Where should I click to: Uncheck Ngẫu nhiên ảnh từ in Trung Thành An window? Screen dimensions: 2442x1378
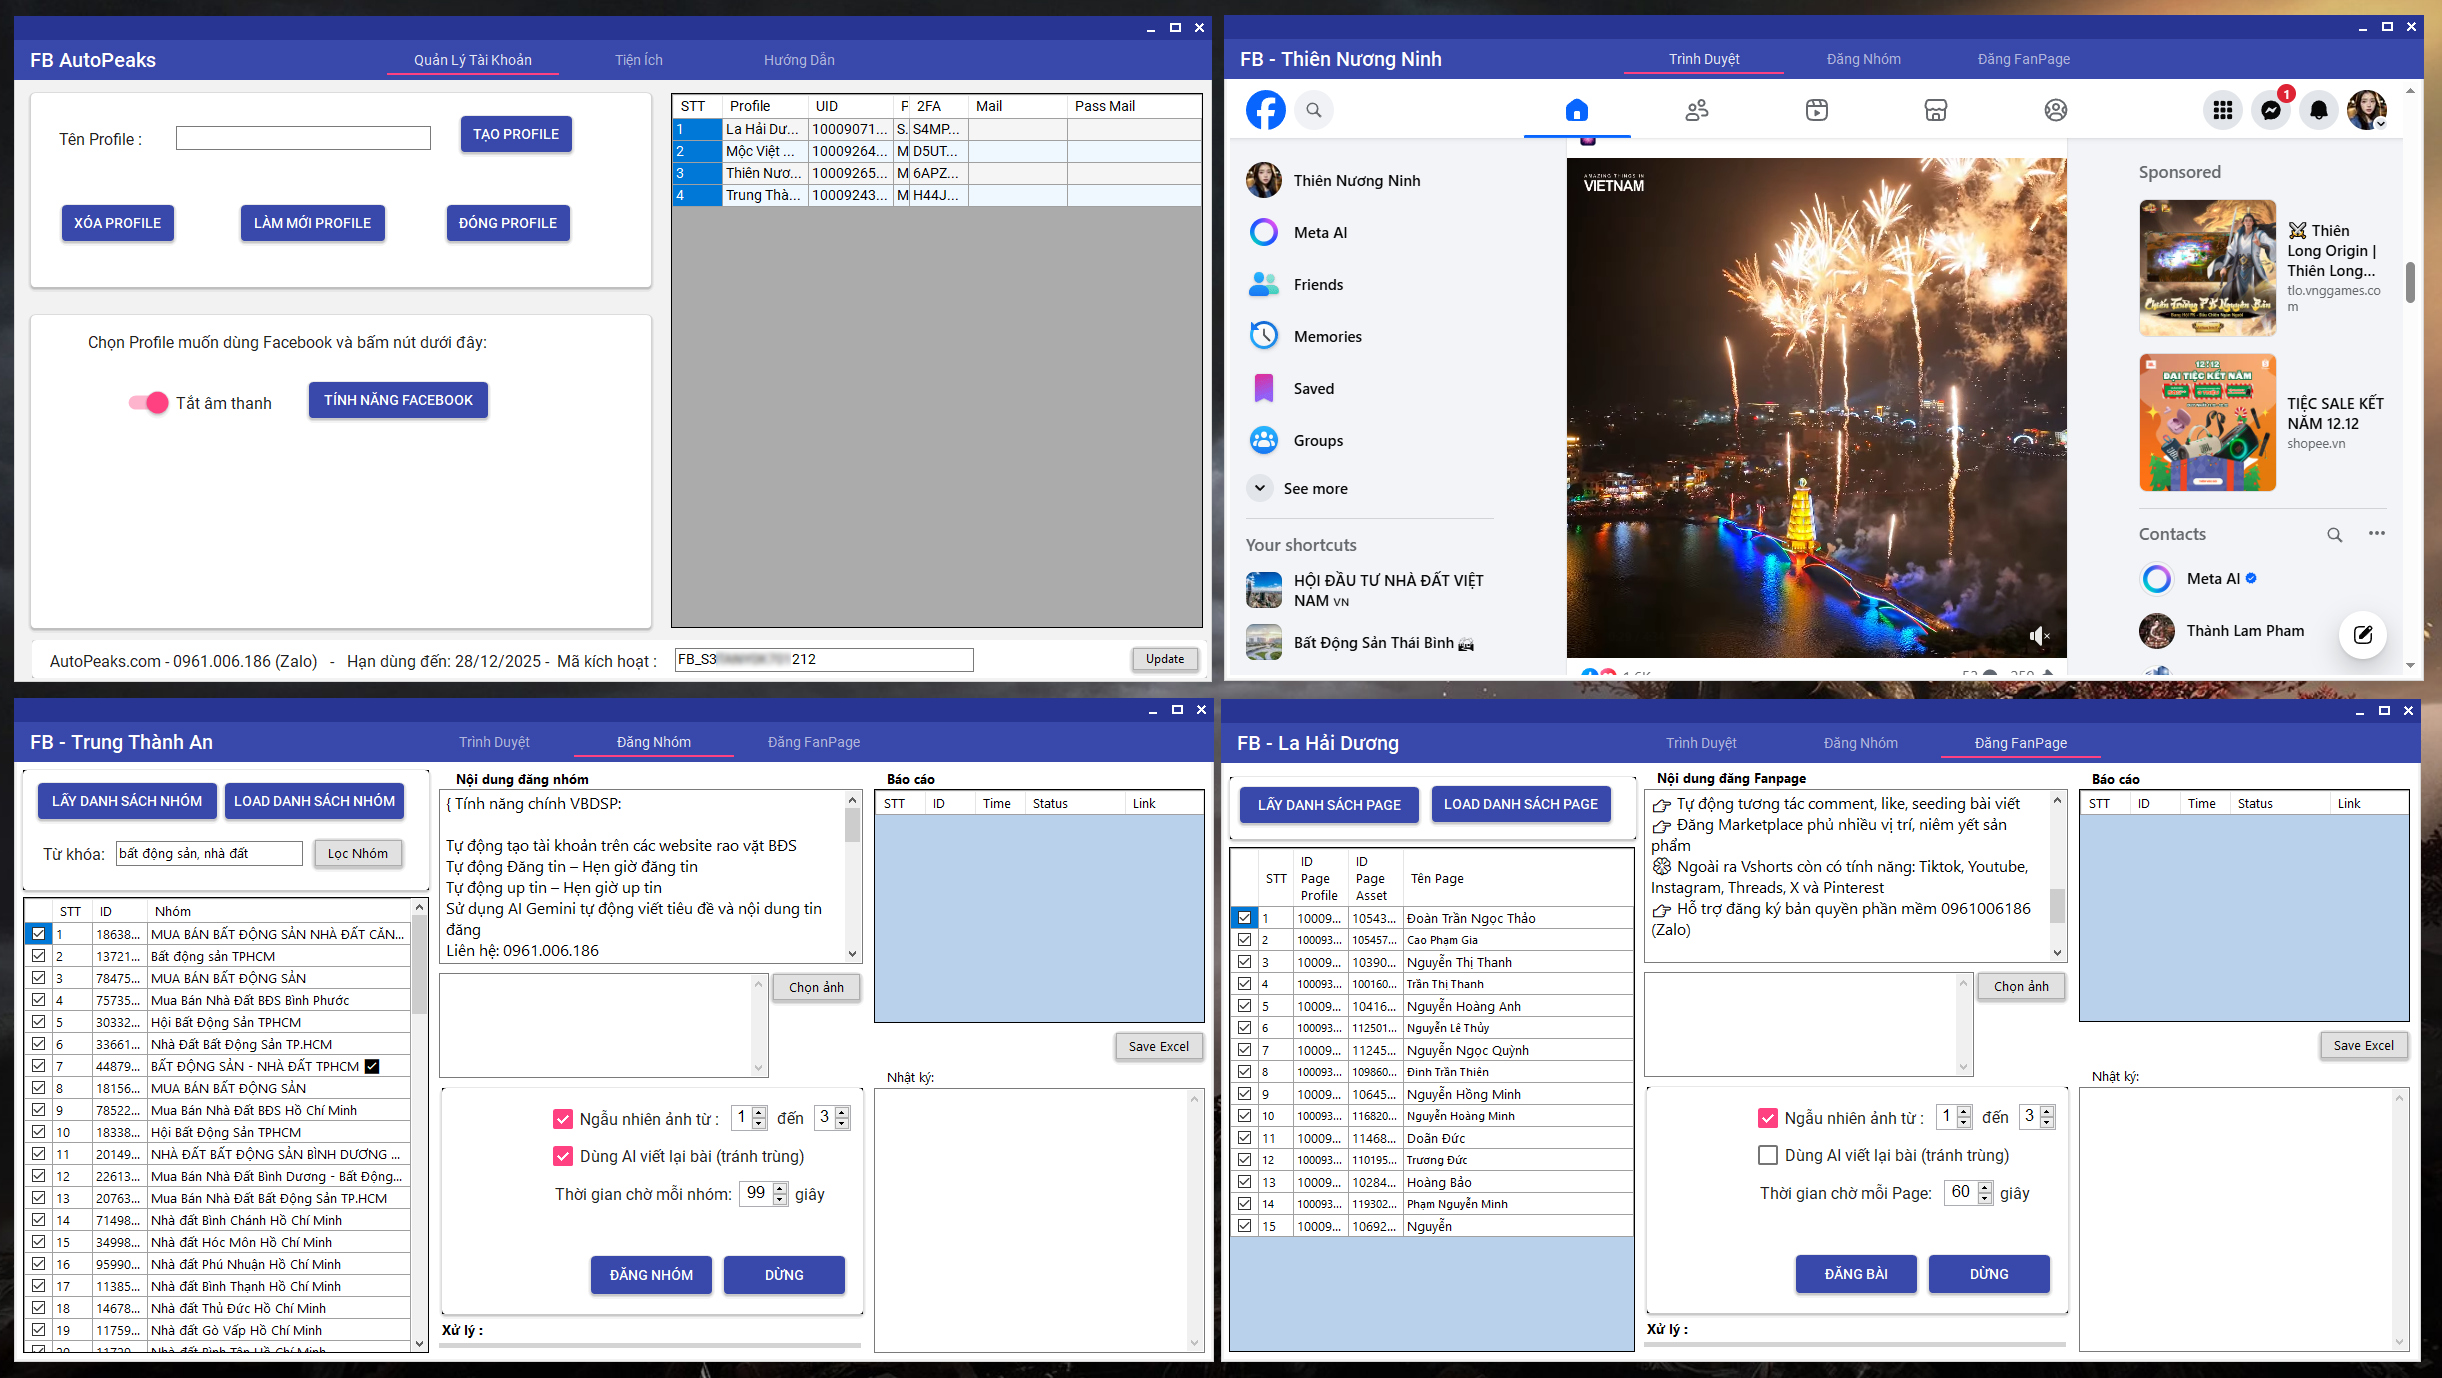pos(563,1119)
